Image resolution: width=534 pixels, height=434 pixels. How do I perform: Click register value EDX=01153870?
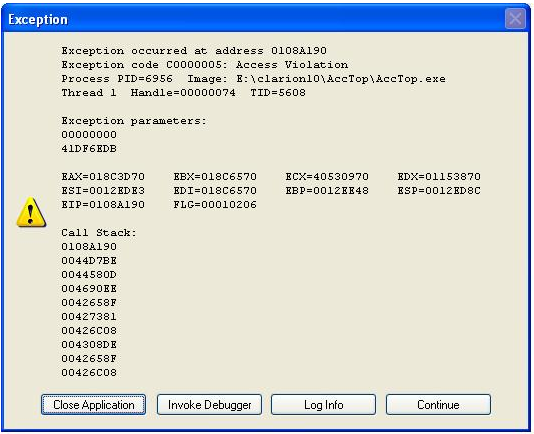coord(439,176)
